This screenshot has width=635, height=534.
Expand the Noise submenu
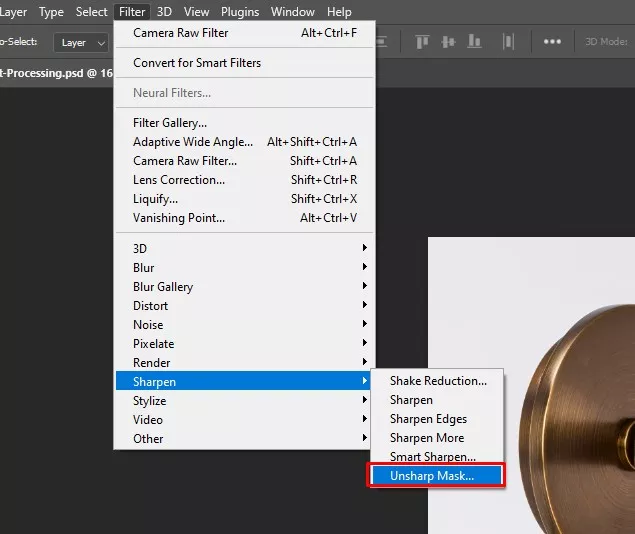[x=245, y=324]
